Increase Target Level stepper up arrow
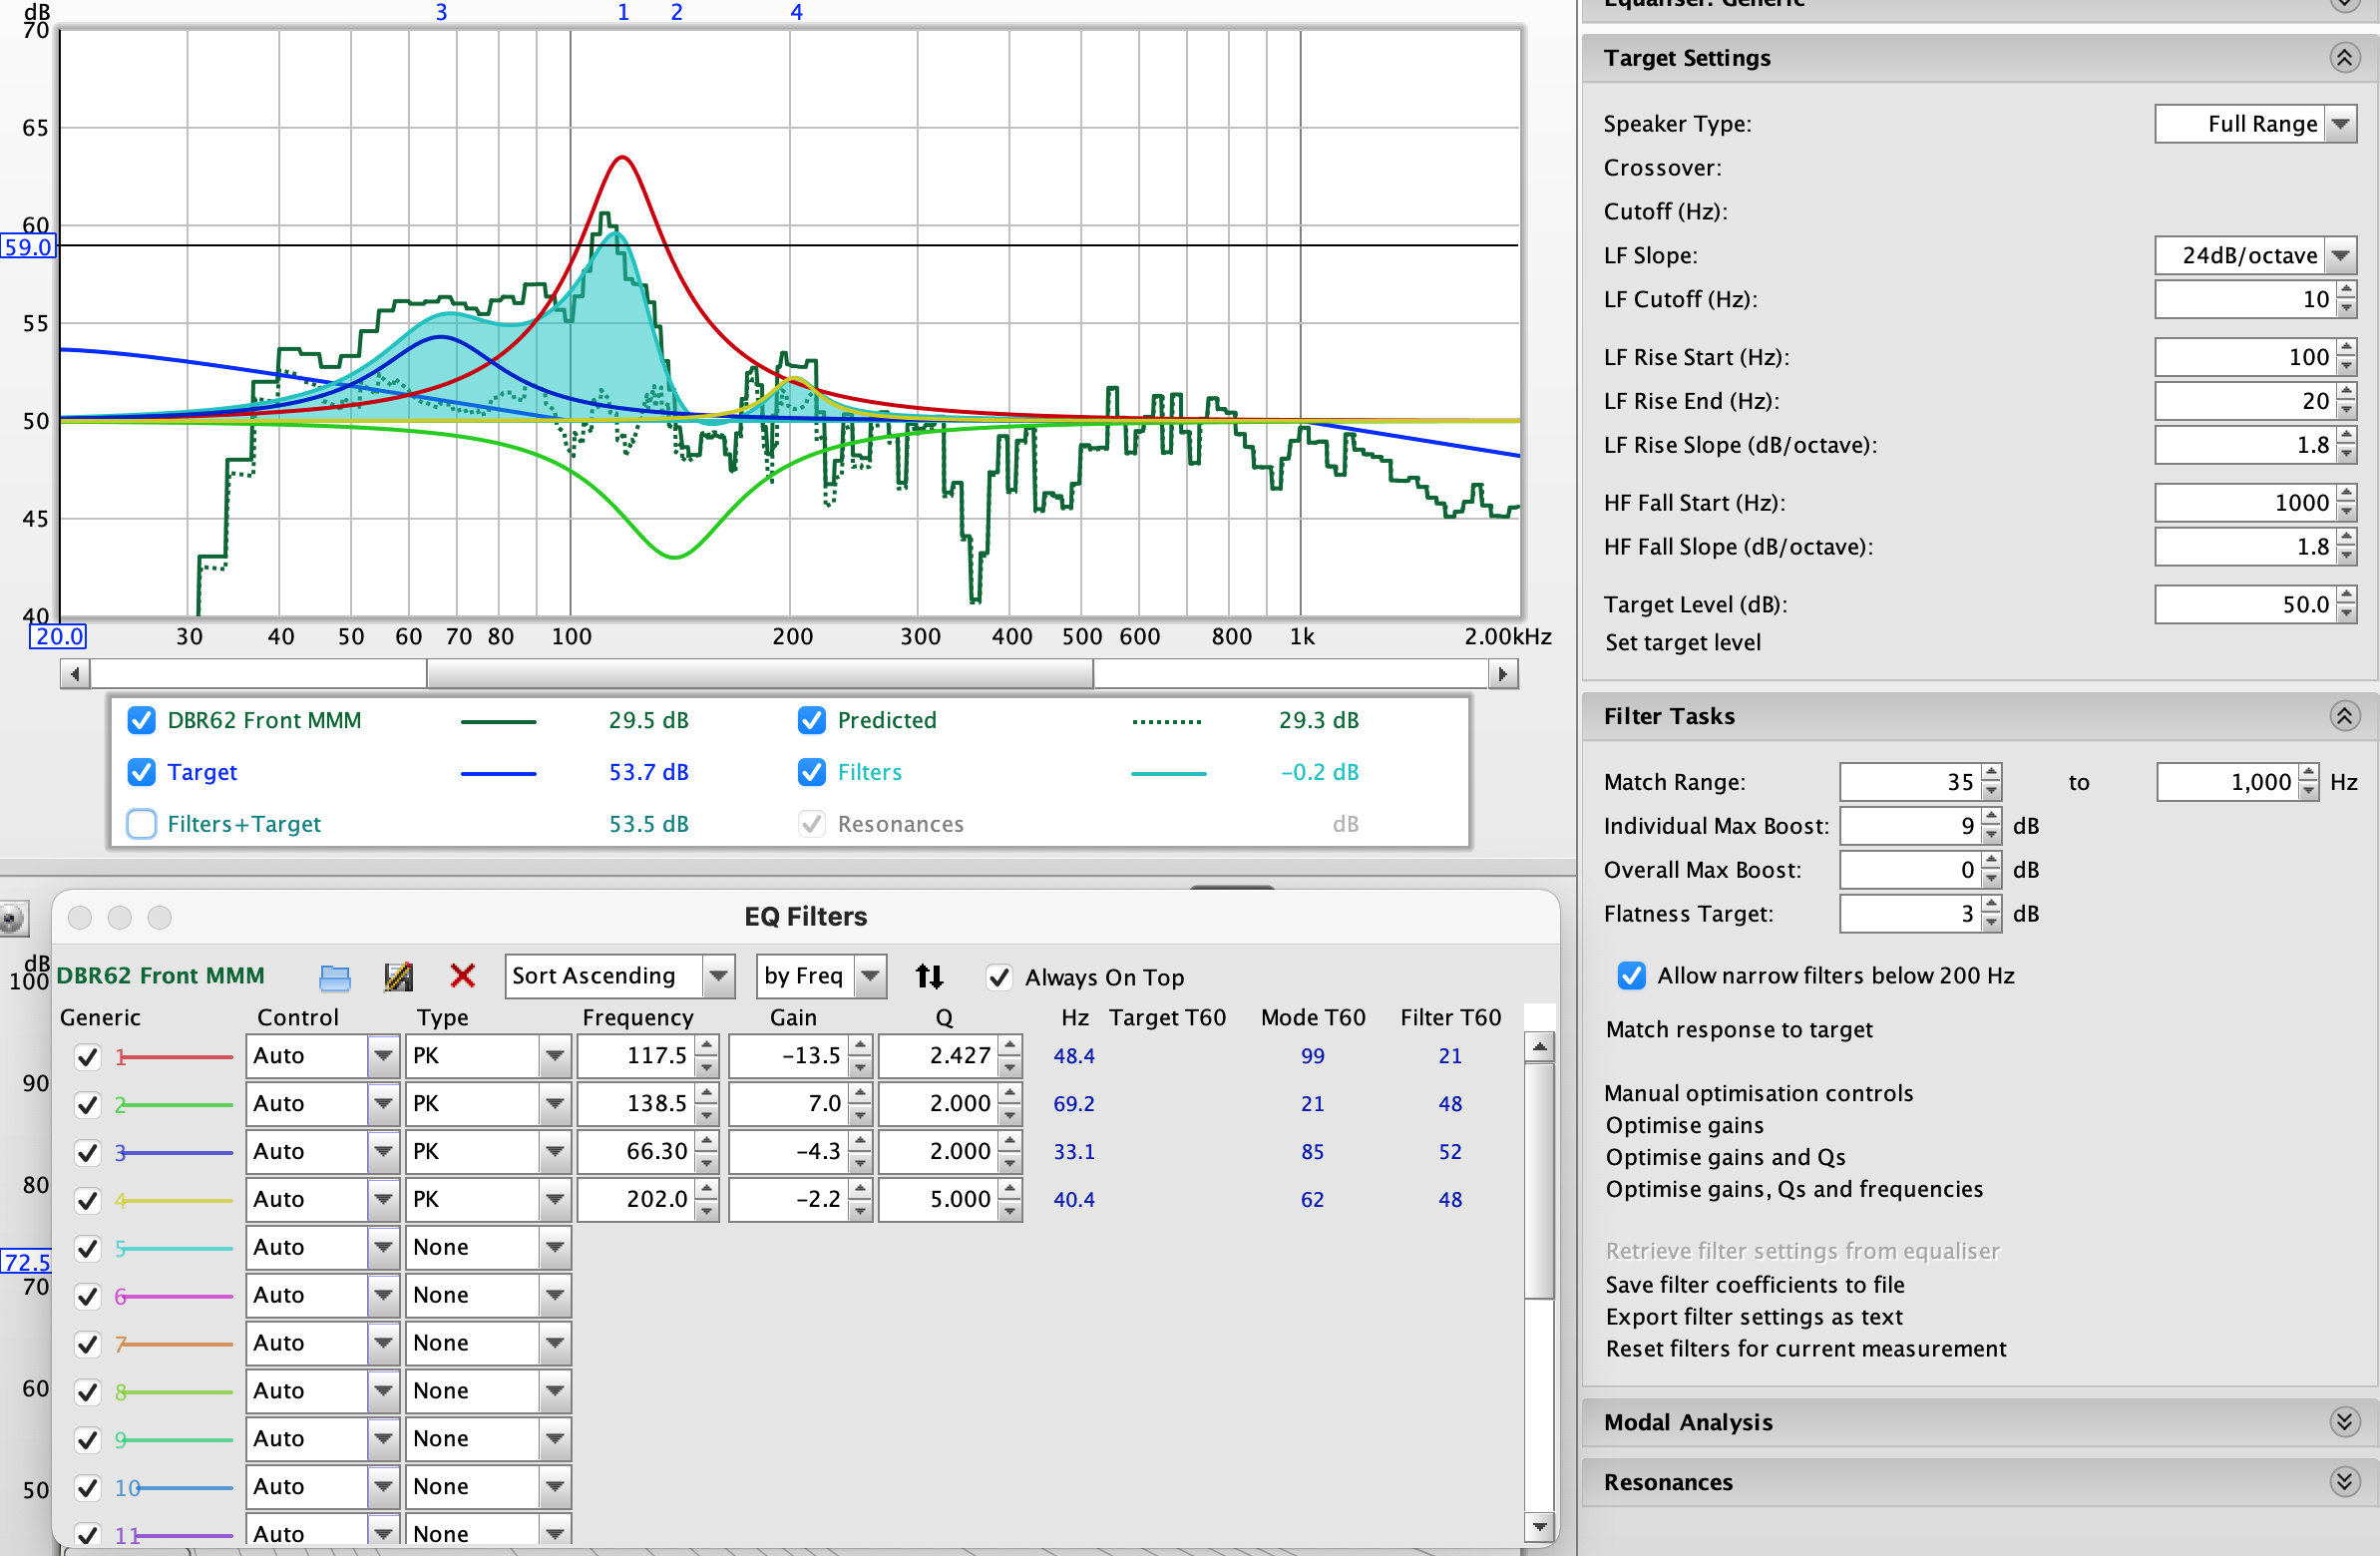This screenshot has width=2380, height=1556. (2347, 596)
